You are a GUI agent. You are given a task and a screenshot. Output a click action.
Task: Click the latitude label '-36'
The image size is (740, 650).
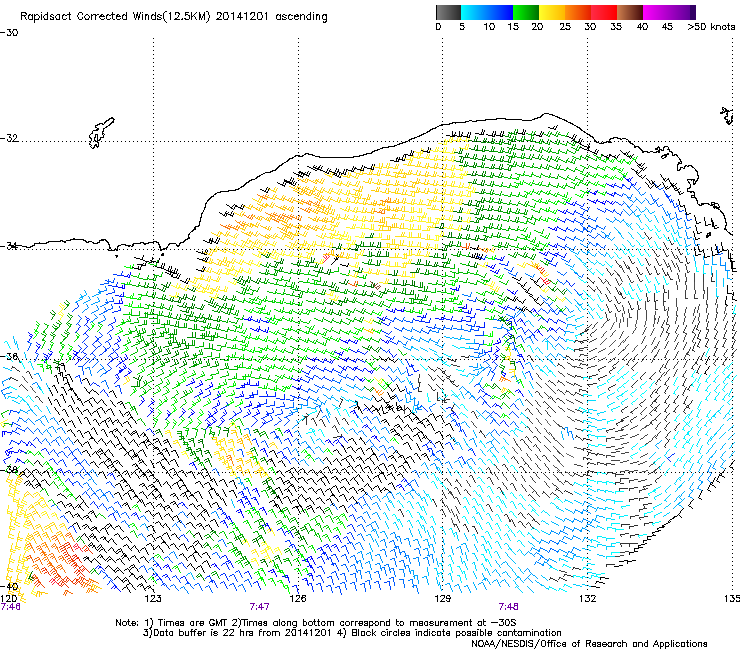[9, 356]
